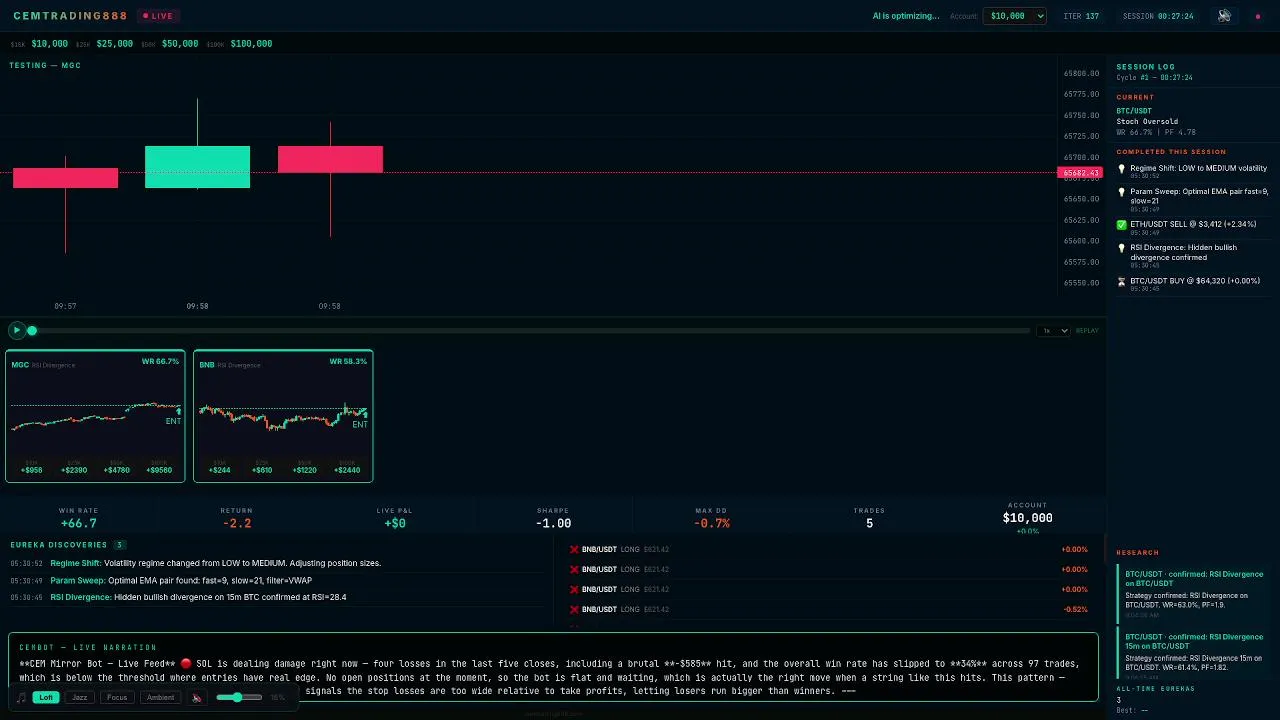Select the $25,000 account size preset

coord(114,44)
